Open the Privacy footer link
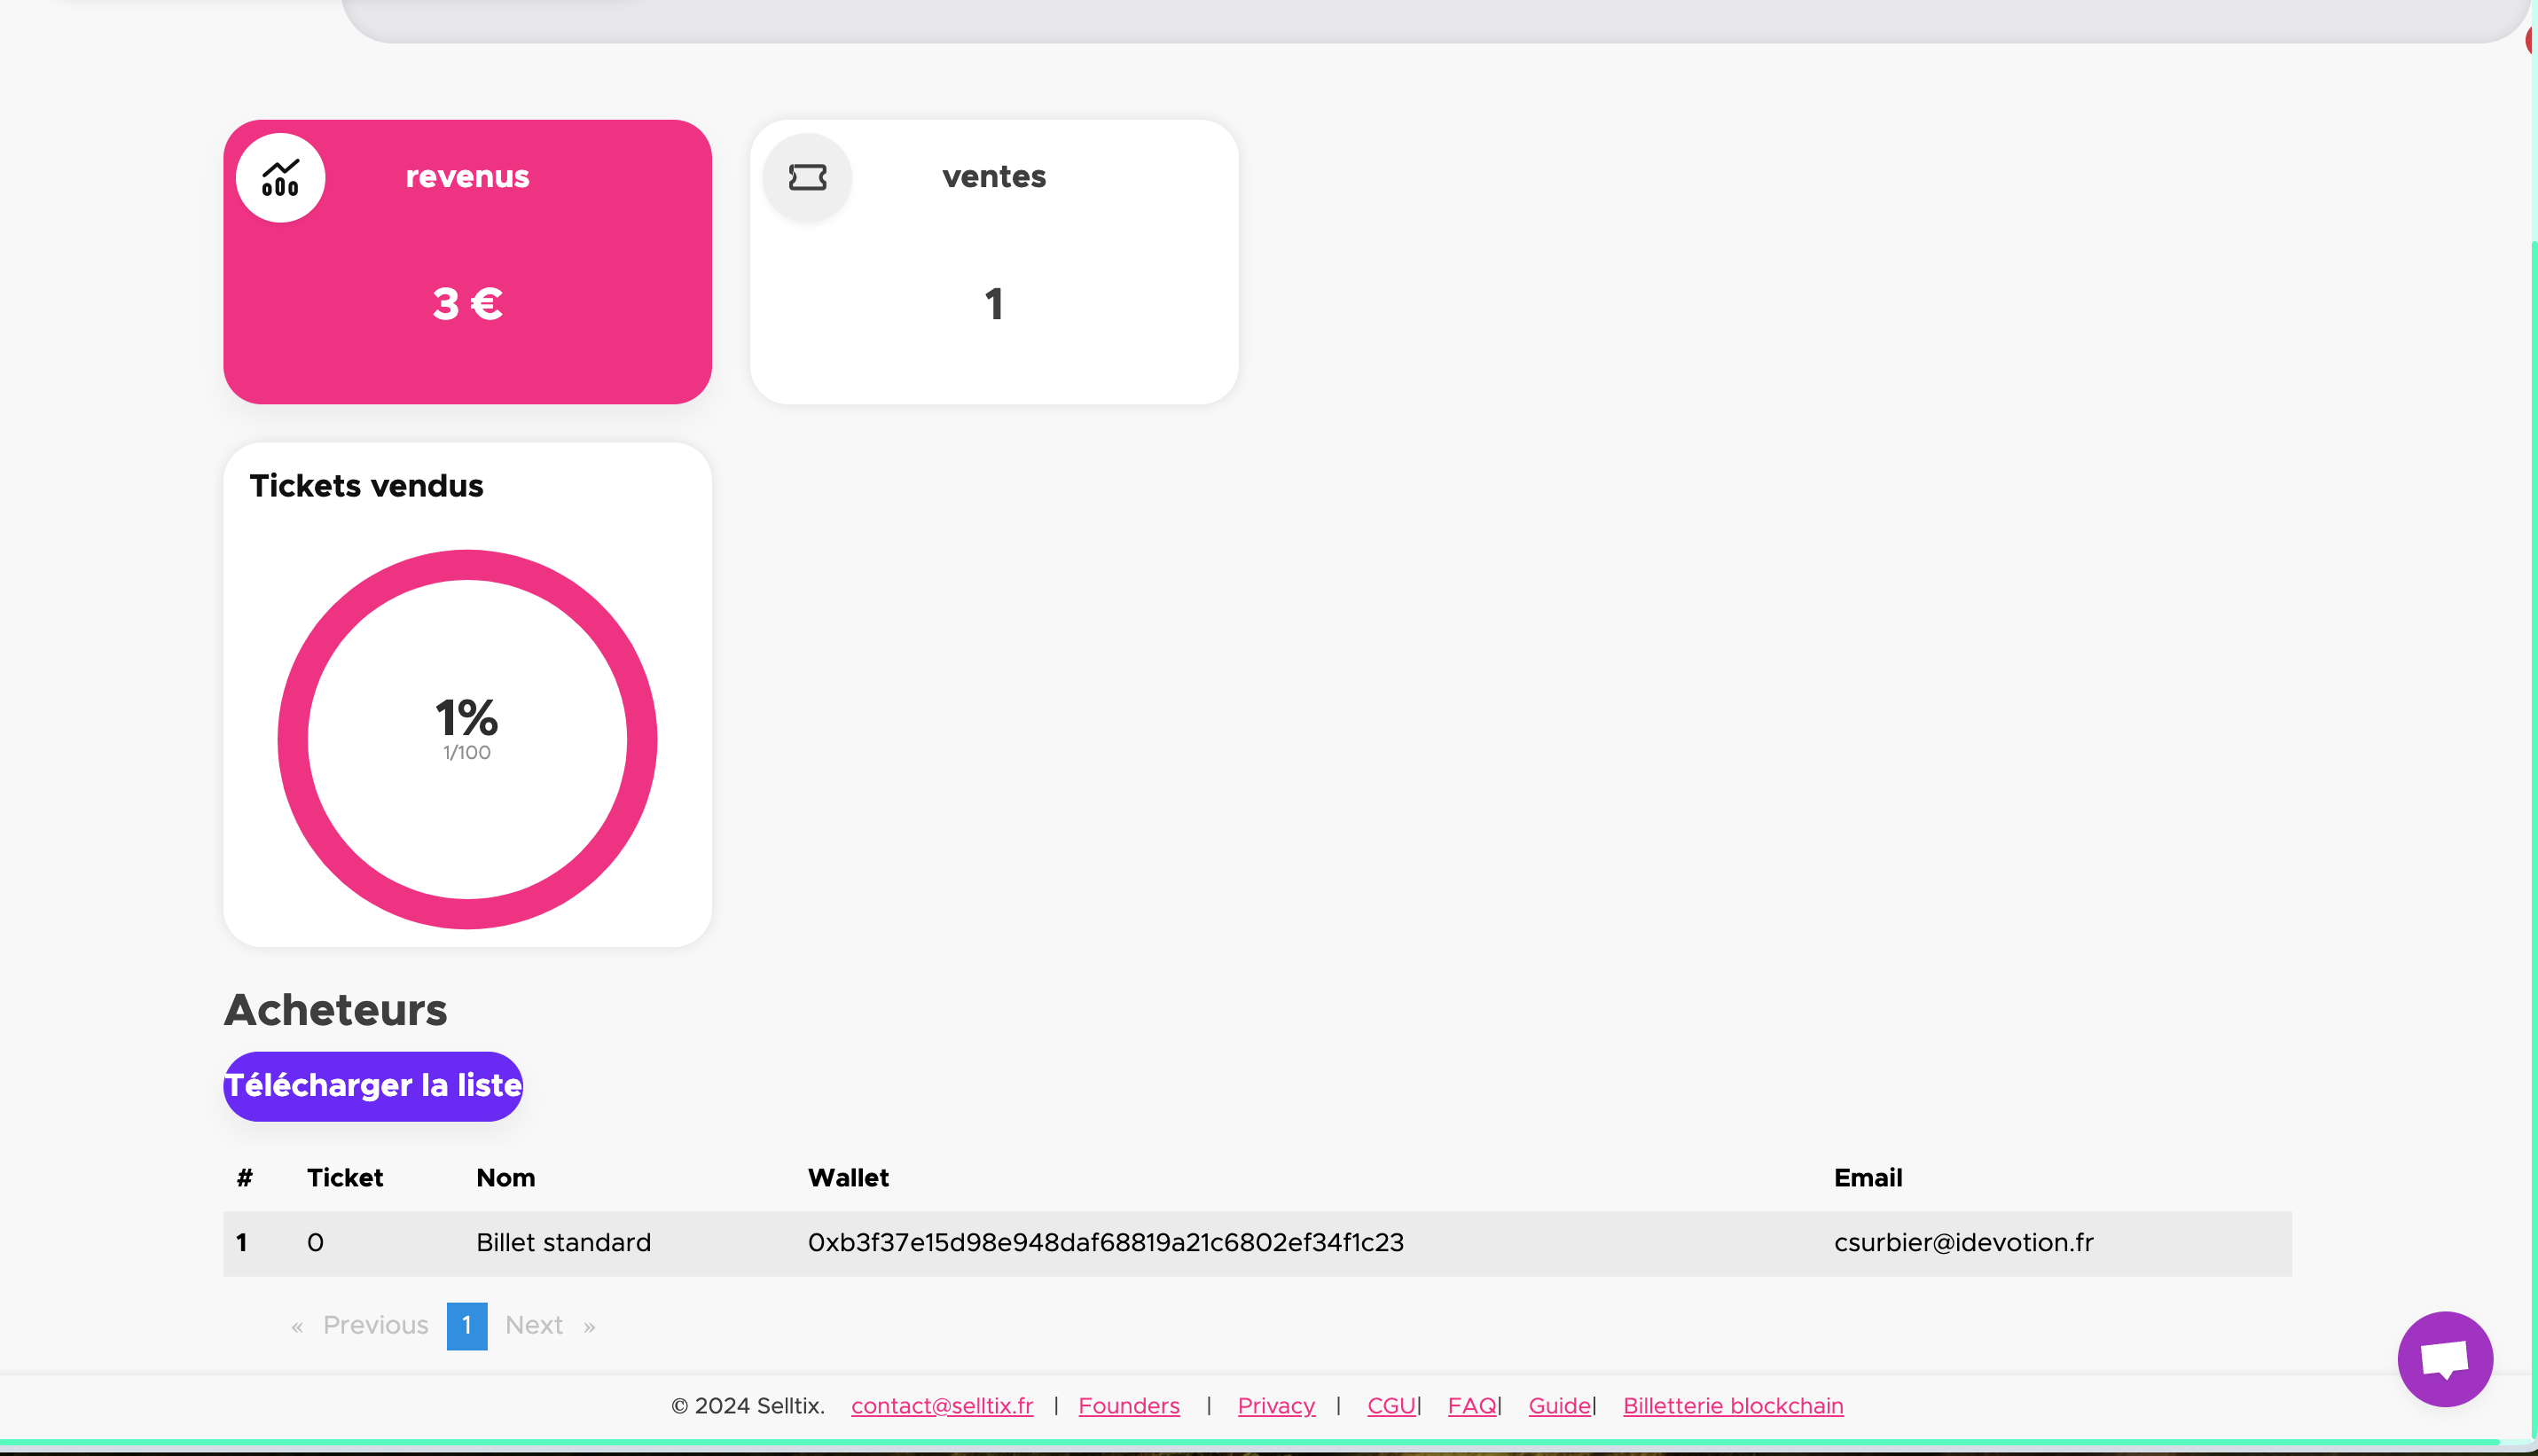This screenshot has height=1456, width=2538. pyautogui.click(x=1275, y=1406)
